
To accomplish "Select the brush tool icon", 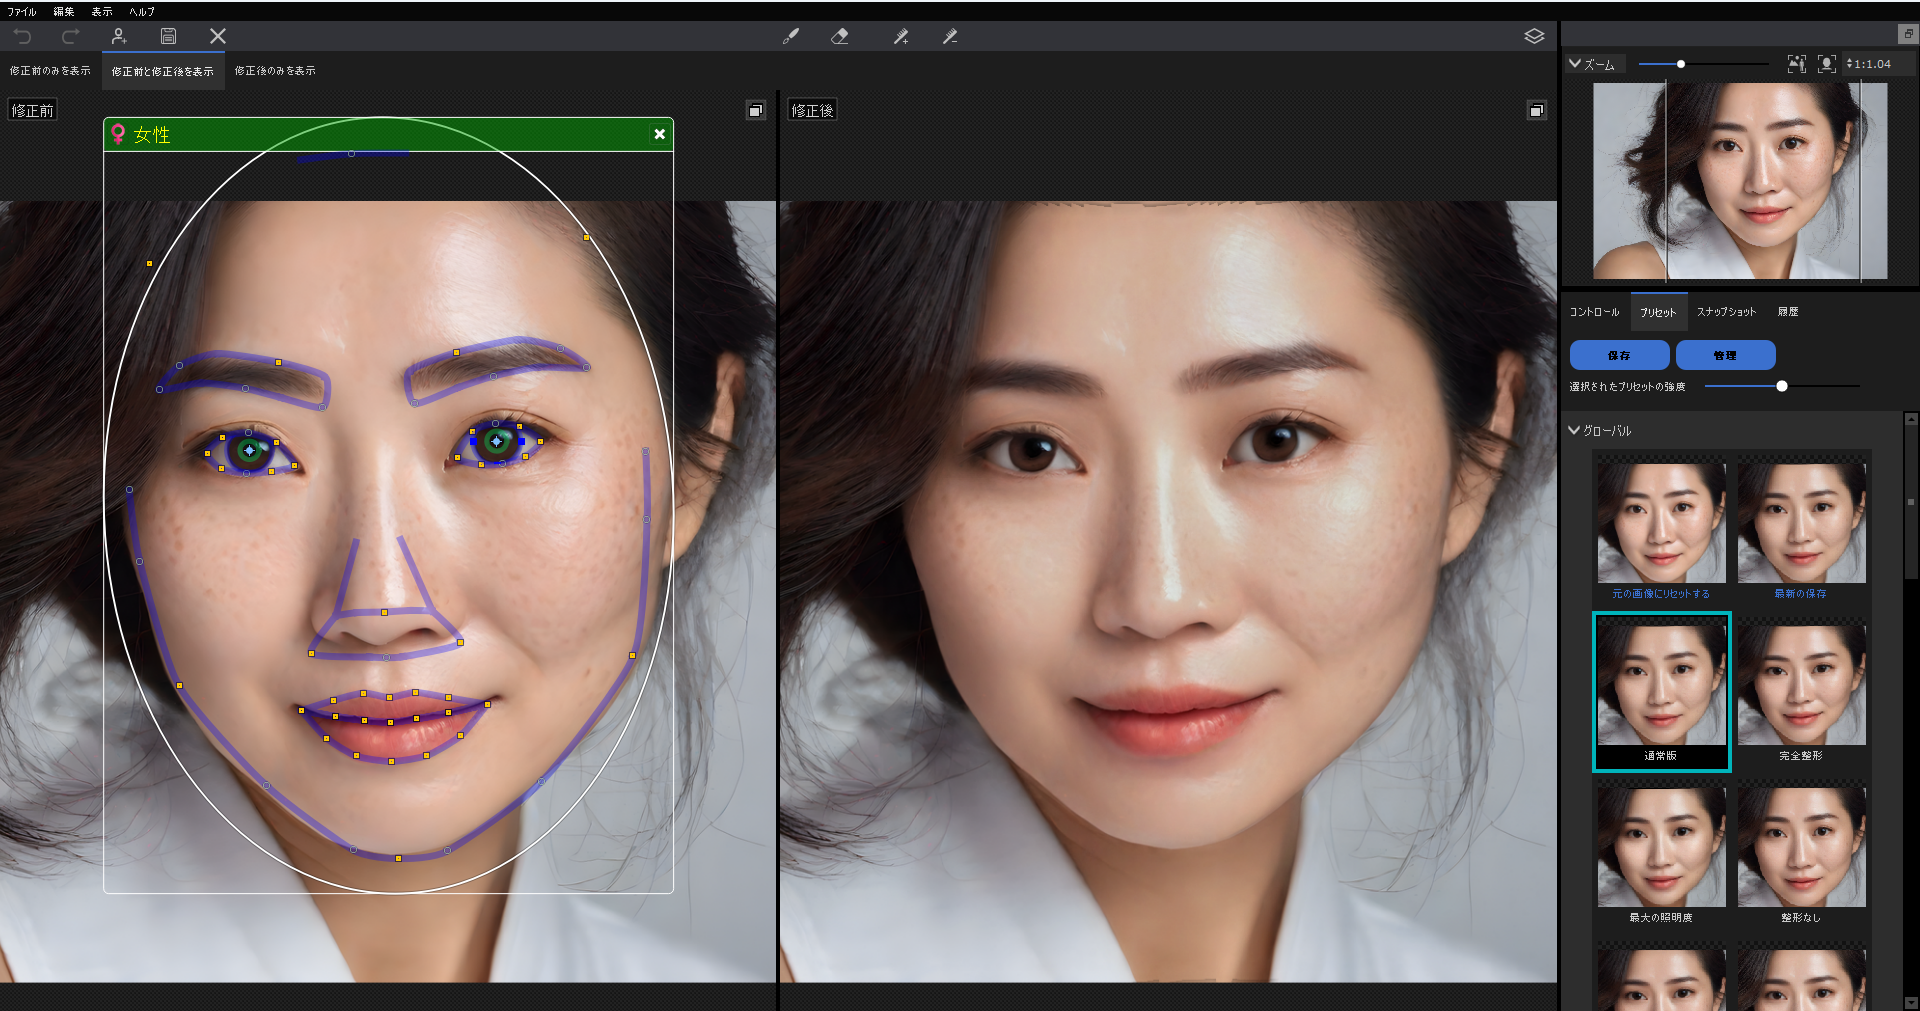I will [x=790, y=37].
